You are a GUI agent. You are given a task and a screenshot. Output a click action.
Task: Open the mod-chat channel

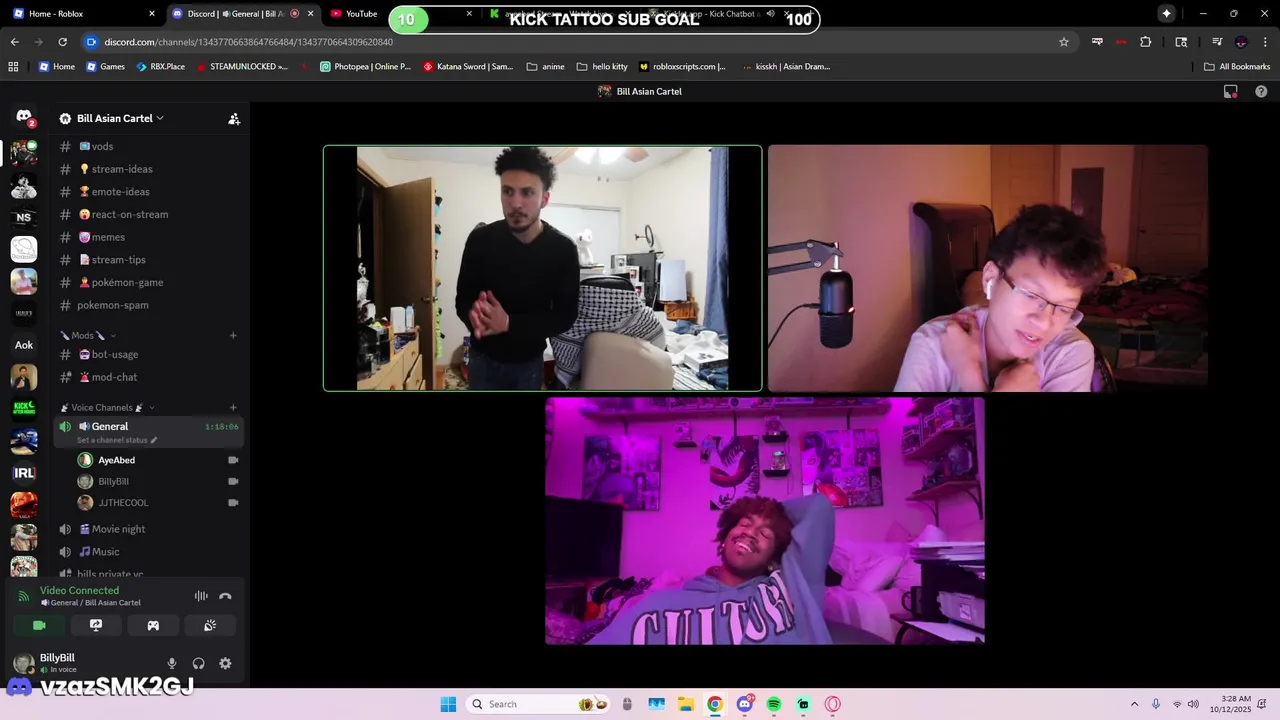click(x=148, y=377)
